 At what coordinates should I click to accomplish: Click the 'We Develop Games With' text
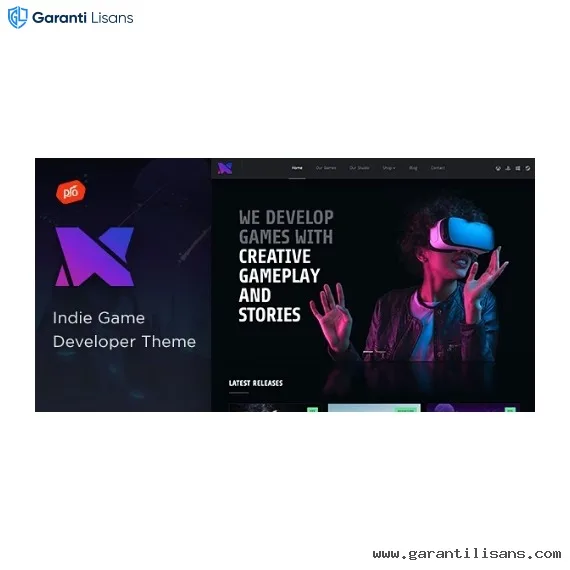[x=286, y=227]
